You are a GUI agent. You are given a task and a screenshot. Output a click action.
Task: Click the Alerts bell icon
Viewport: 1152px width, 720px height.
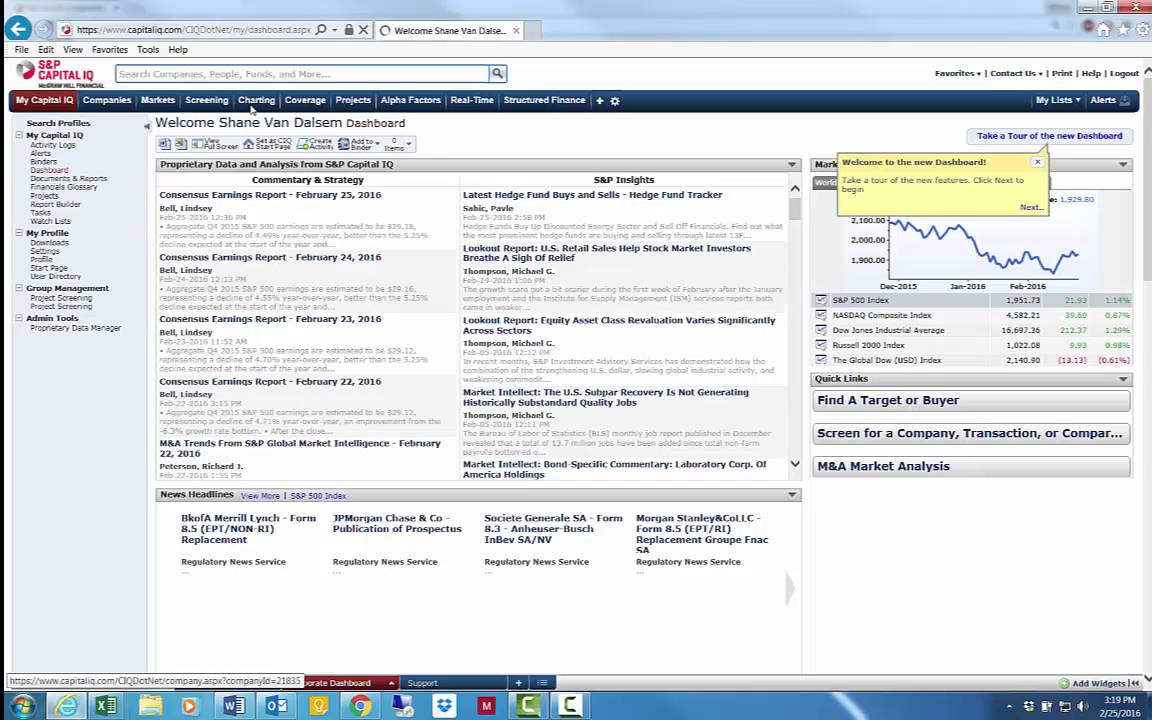1124,101
